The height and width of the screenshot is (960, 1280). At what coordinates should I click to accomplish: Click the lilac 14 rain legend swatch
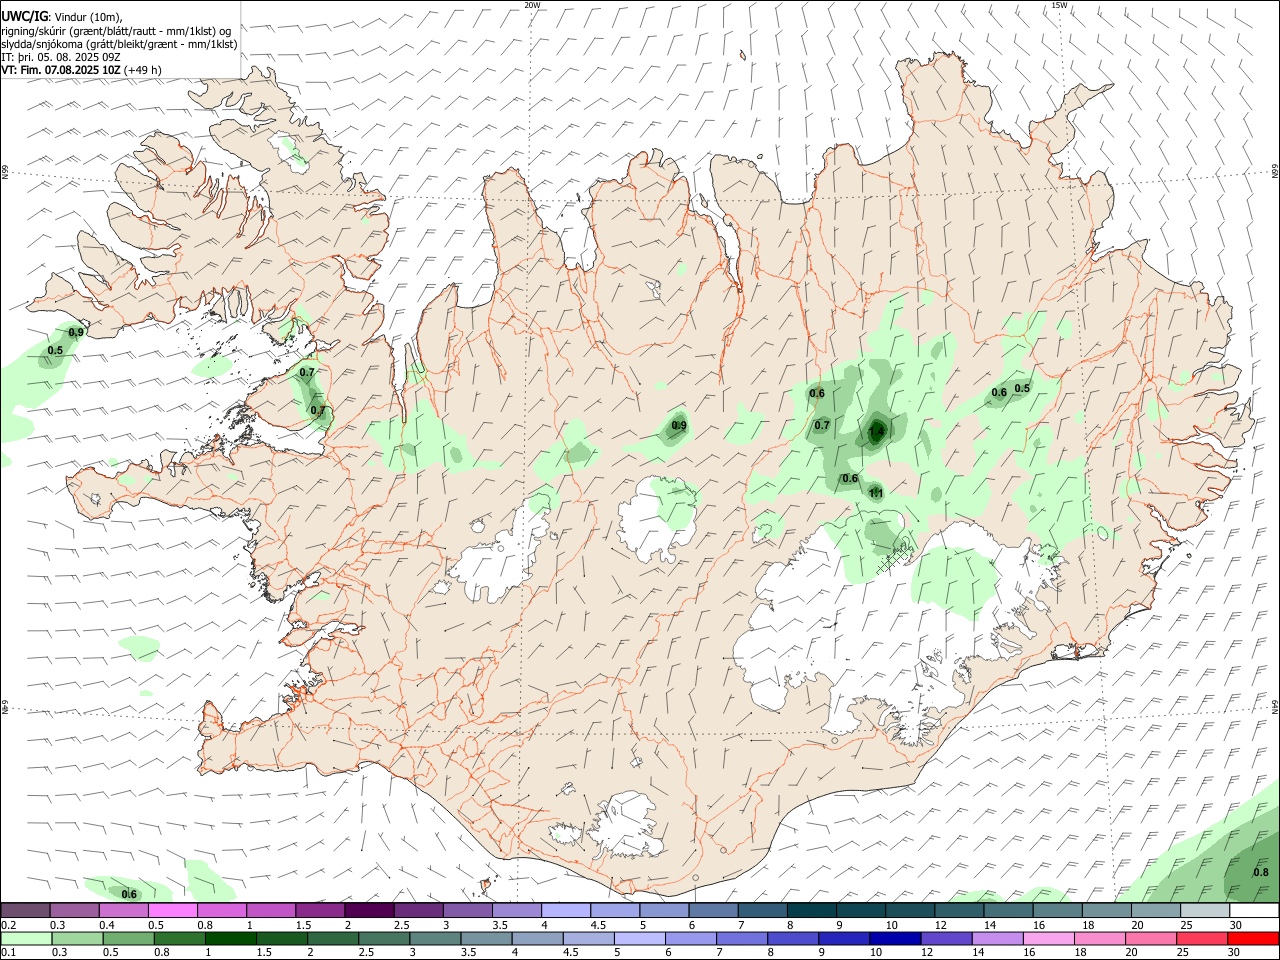[x=996, y=938]
